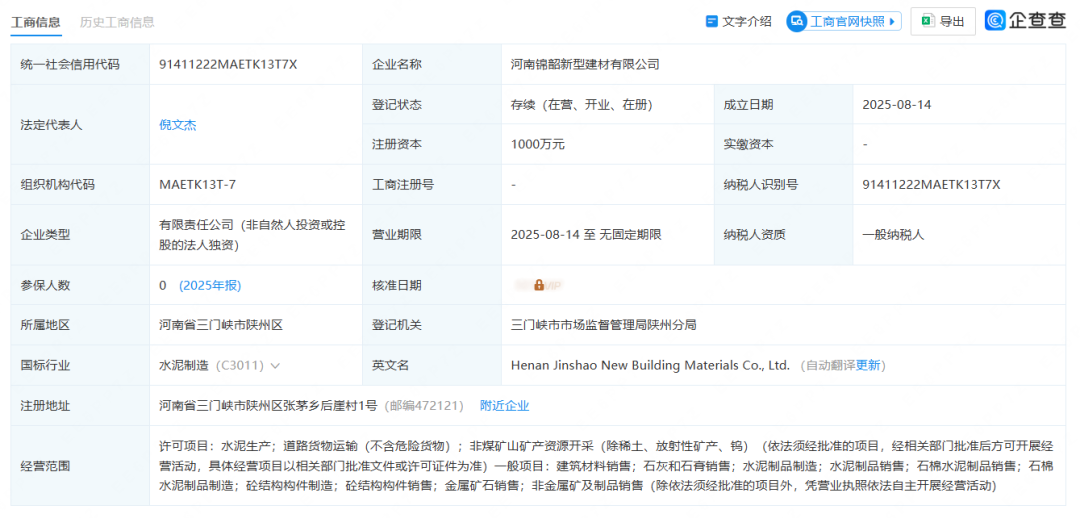This screenshot has height=518, width=1080.
Task: Open the 历史工商信息 tab
Action: click(x=117, y=22)
